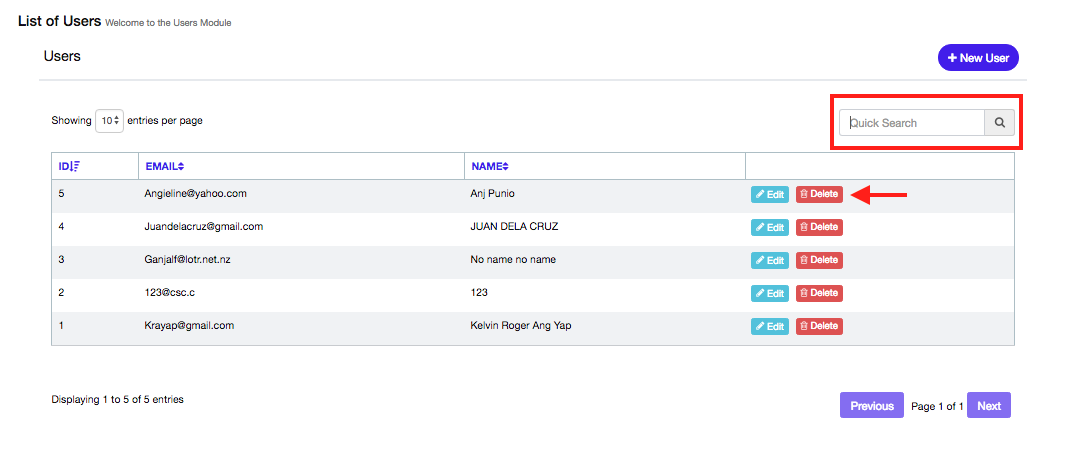Viewport: 1065px width, 454px height.
Task: Delete the JUAN DELA CRUZ user
Action: tap(819, 227)
